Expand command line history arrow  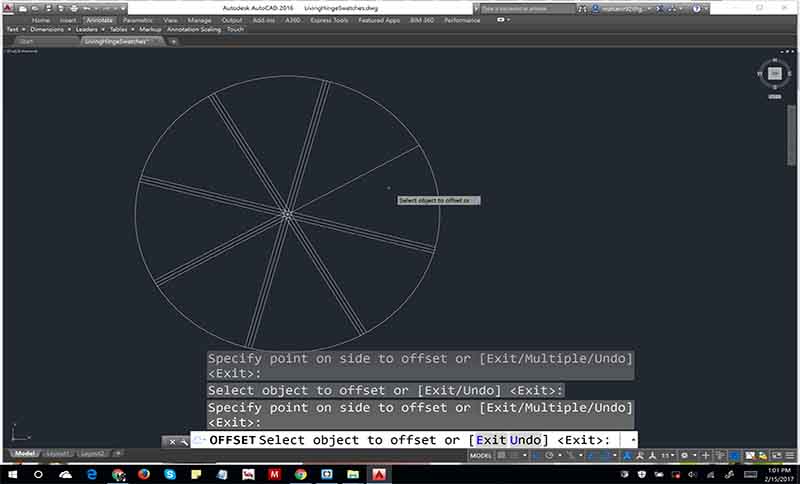633,440
